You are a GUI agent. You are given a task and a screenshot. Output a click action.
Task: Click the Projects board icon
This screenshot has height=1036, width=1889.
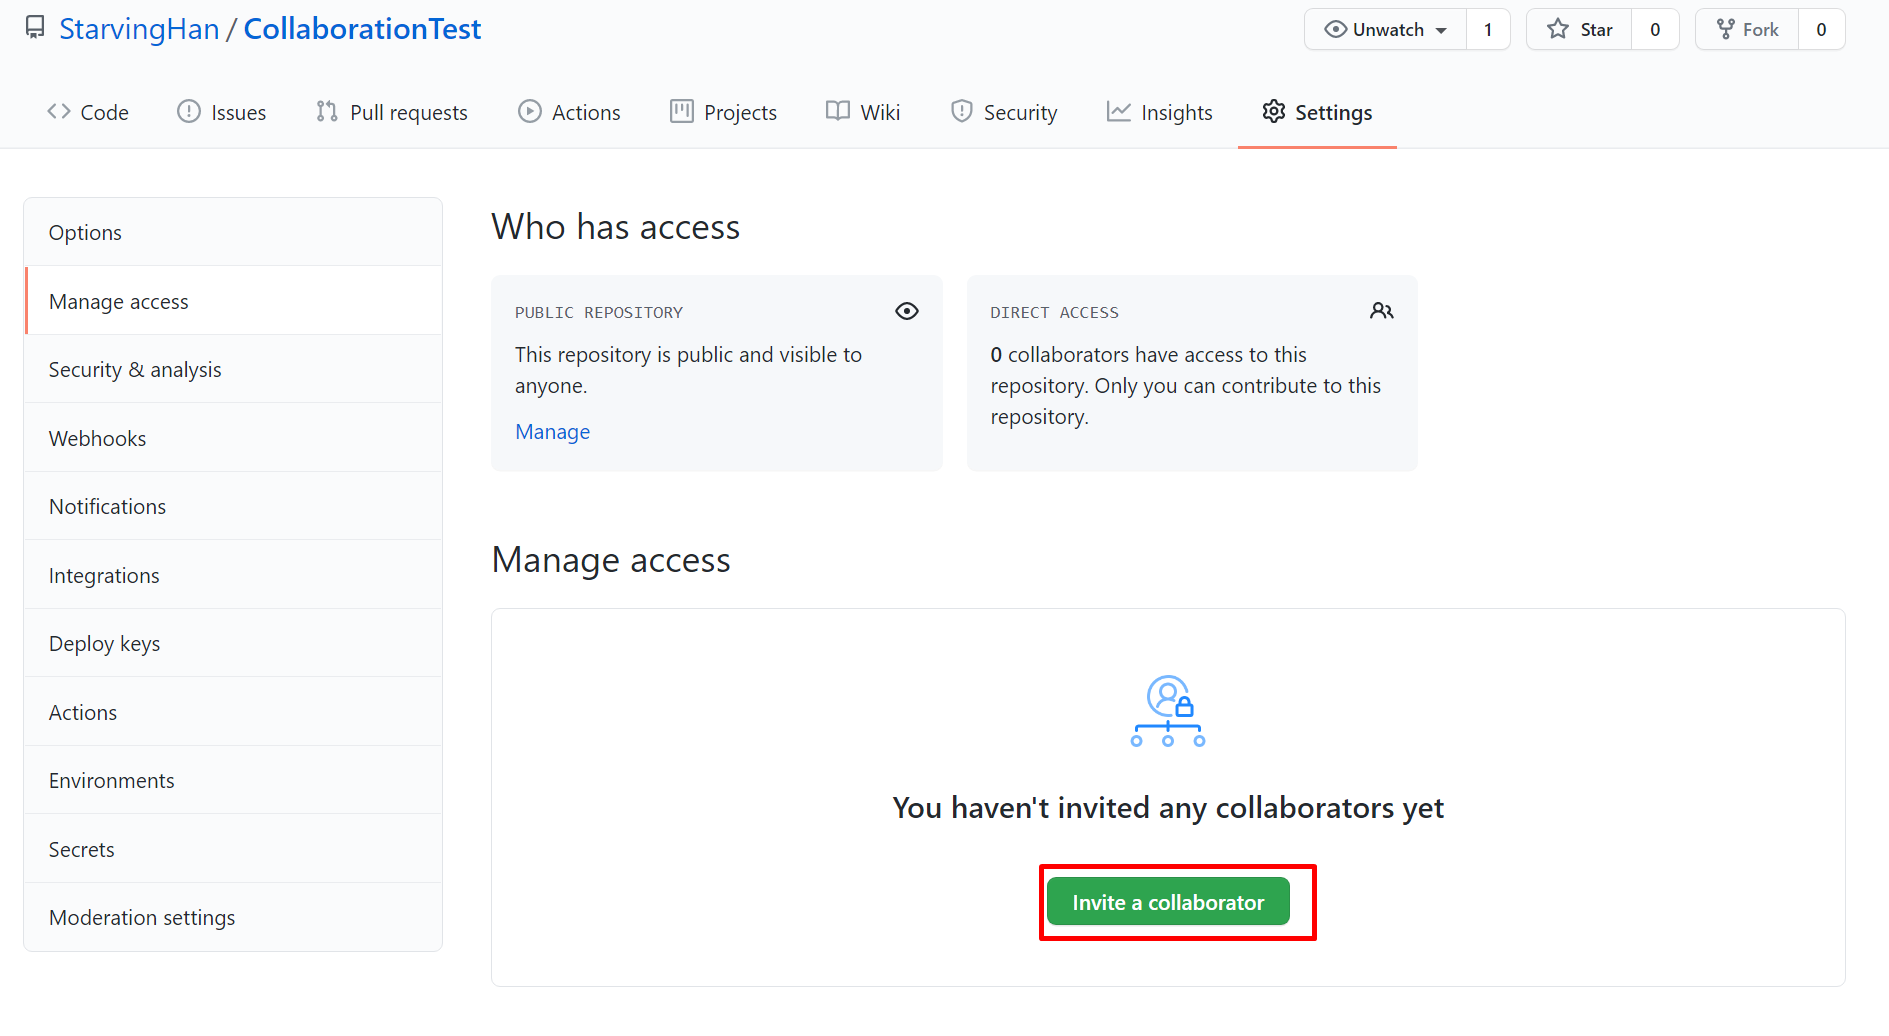tap(682, 111)
